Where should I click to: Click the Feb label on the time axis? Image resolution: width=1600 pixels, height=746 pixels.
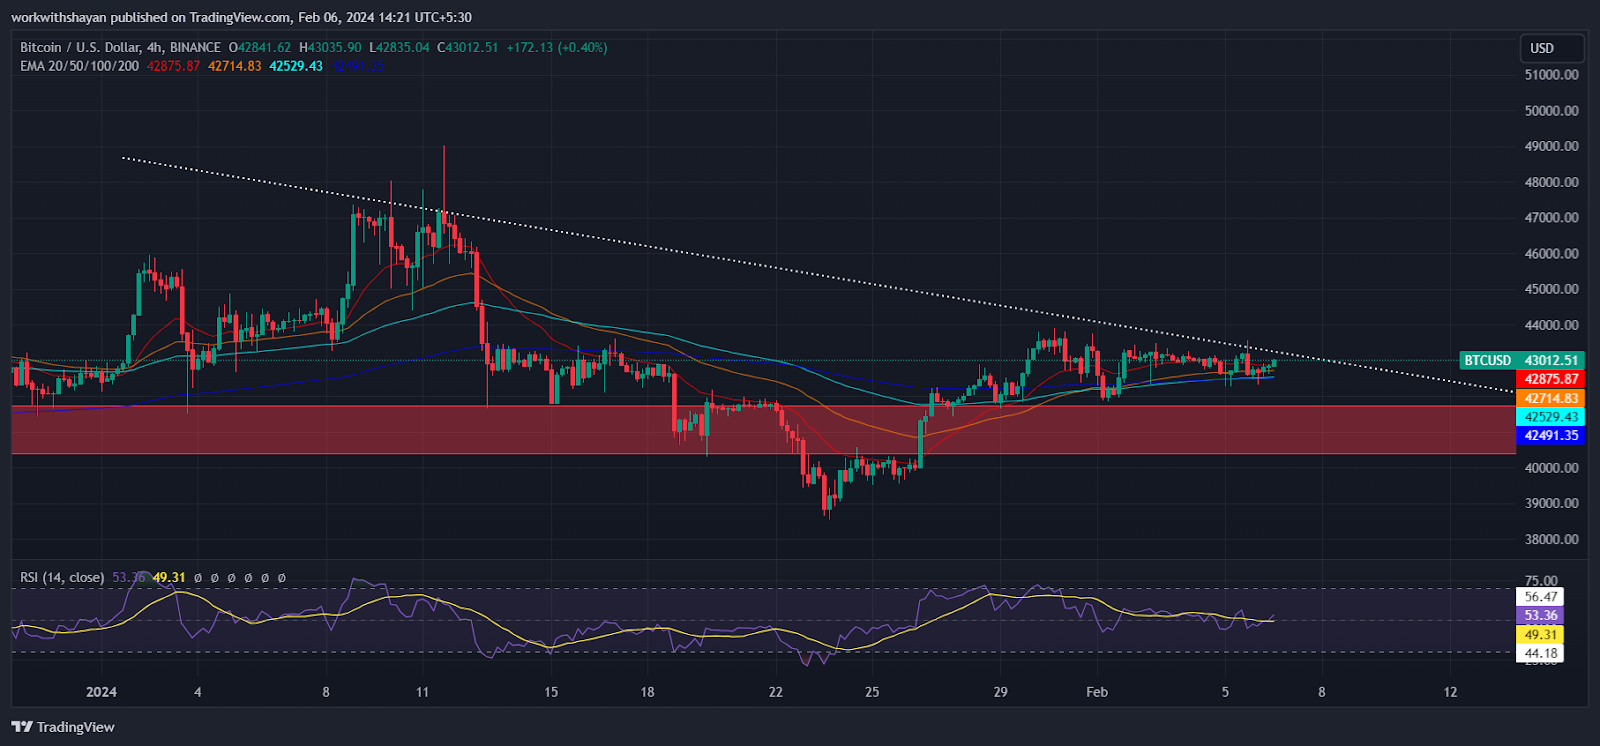point(1097,692)
